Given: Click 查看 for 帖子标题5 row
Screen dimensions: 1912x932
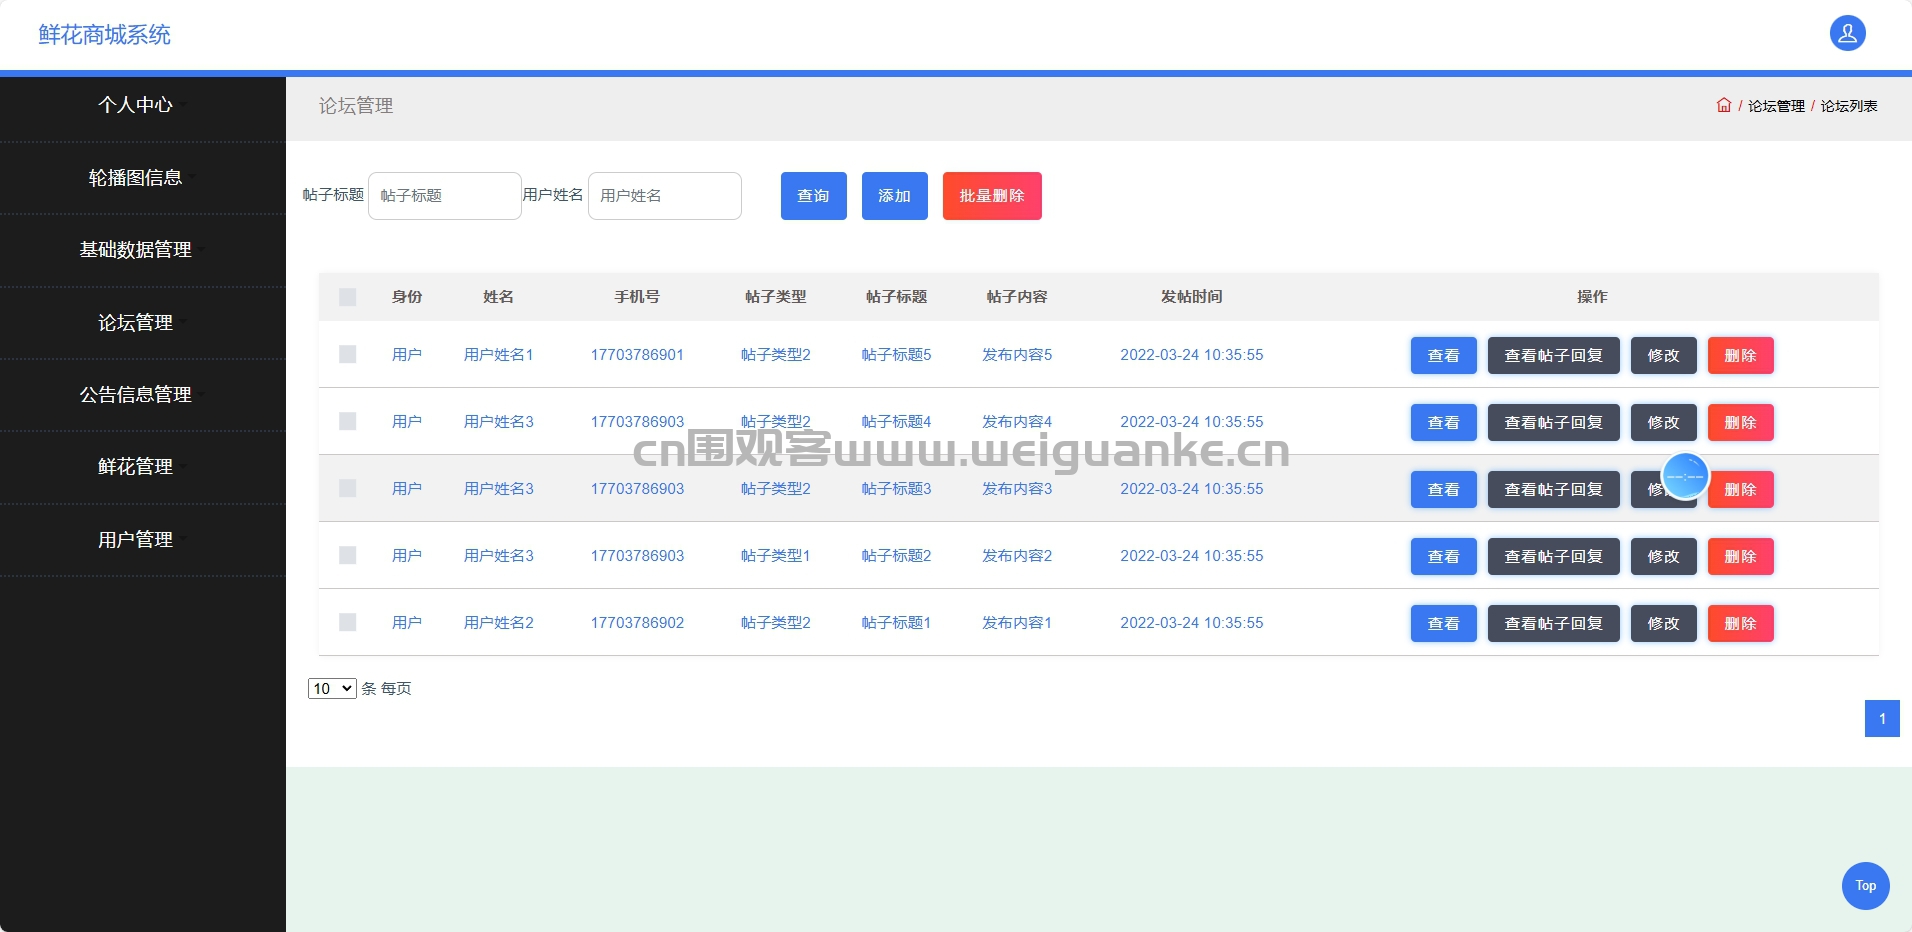Looking at the screenshot, I should (1444, 355).
